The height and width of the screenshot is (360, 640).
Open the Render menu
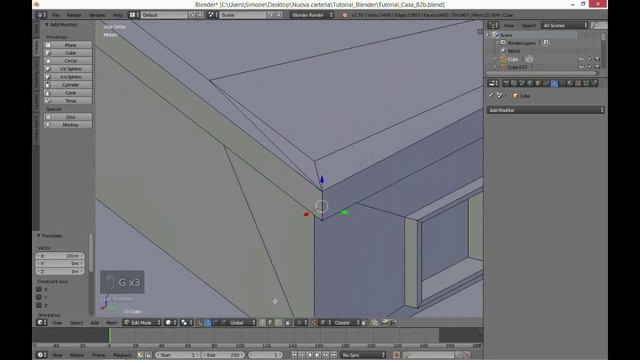click(74, 15)
